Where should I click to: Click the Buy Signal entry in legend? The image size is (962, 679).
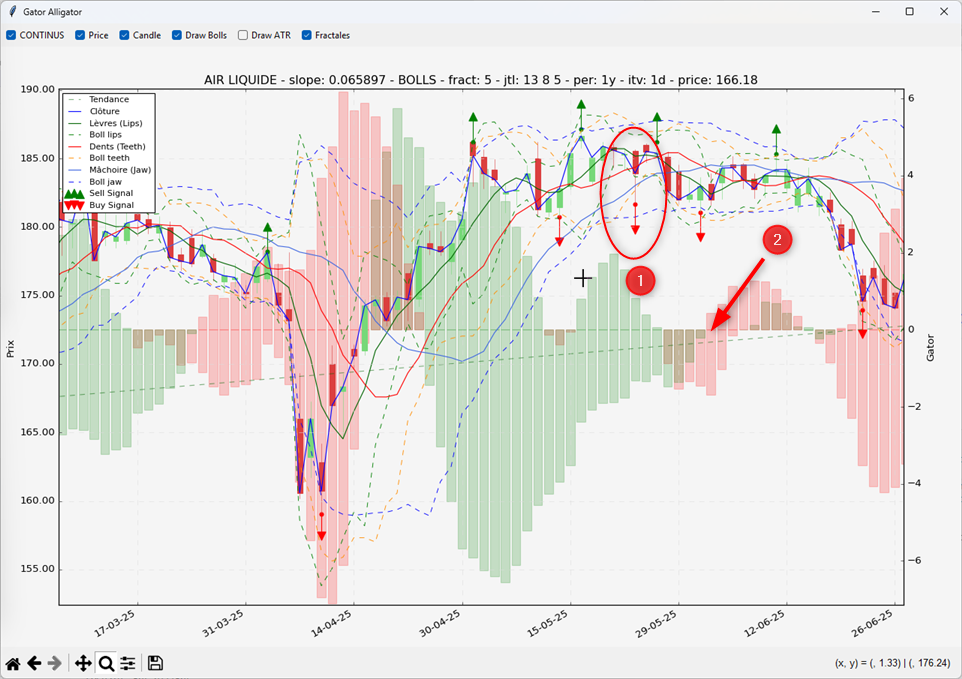[x=111, y=204]
